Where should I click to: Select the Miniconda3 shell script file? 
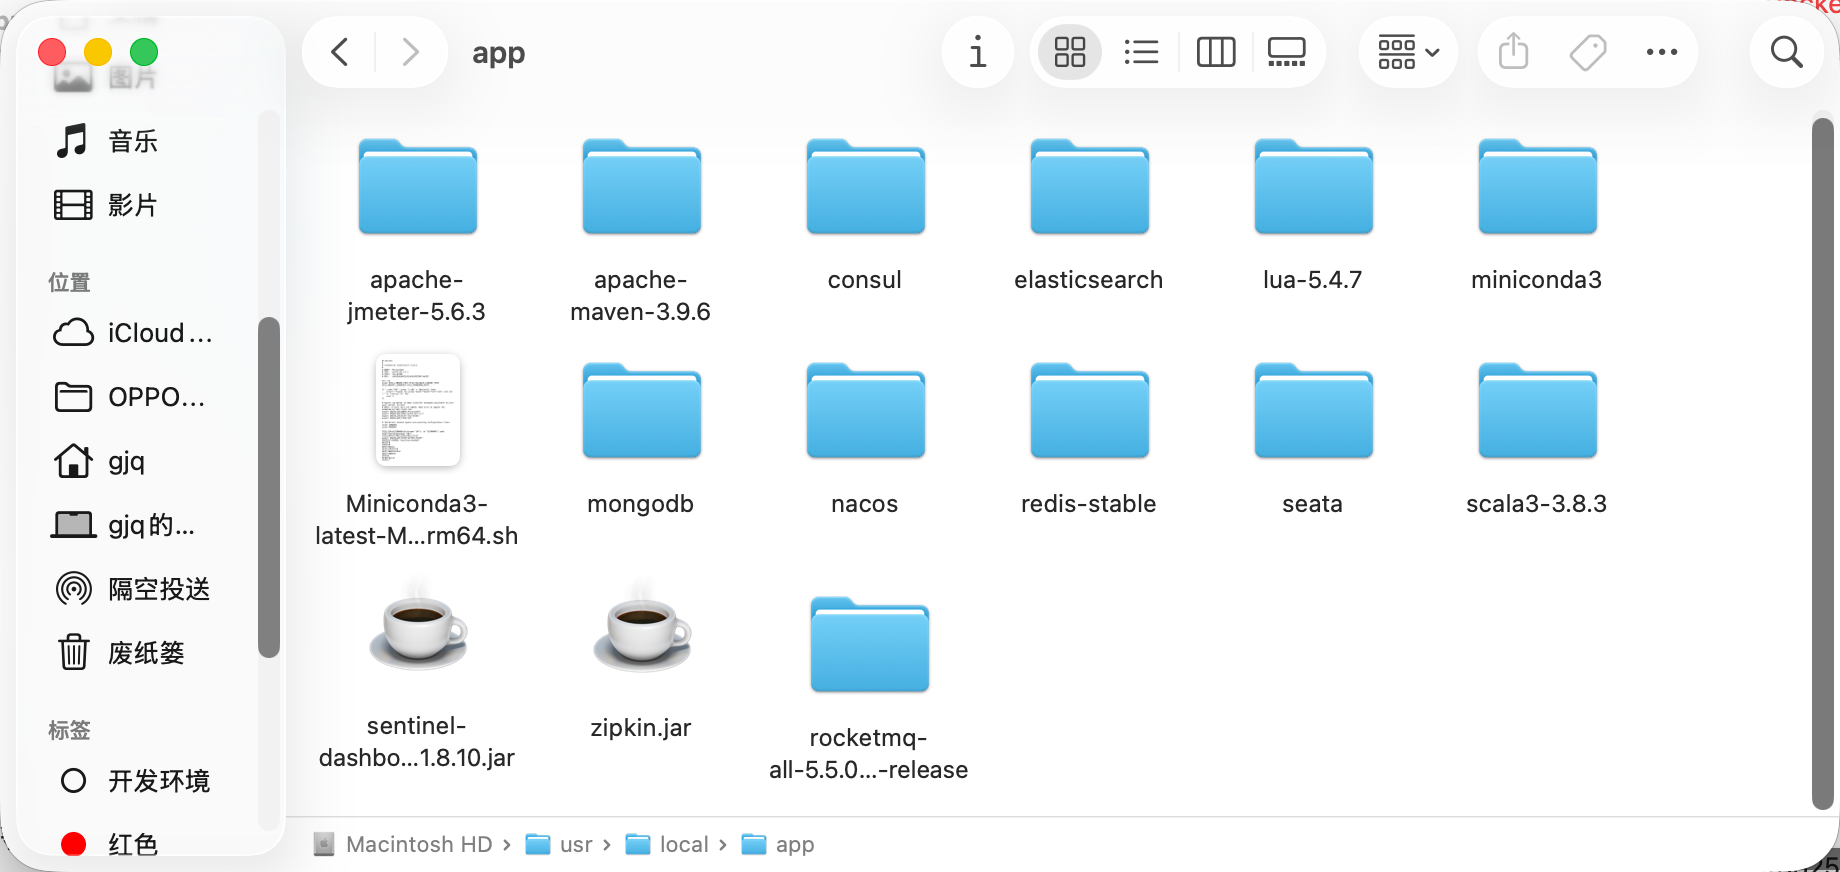418,410
